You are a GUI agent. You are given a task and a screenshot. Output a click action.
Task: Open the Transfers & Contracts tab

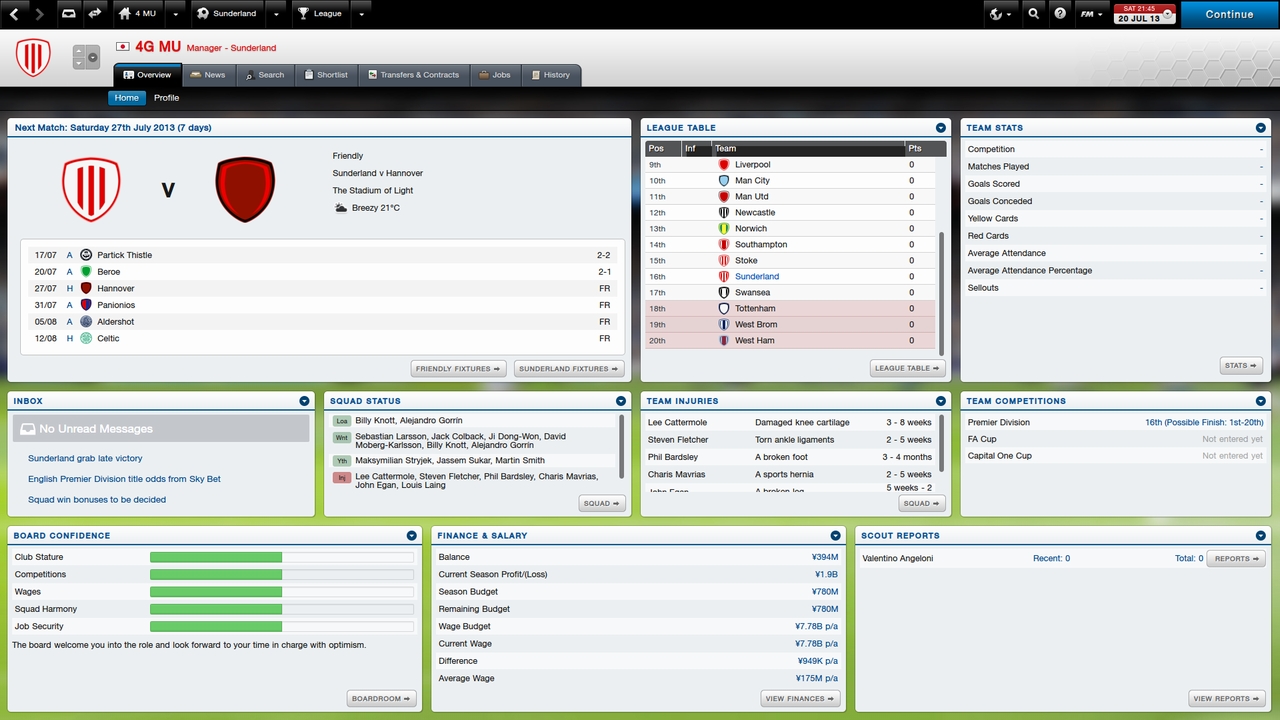coord(413,75)
